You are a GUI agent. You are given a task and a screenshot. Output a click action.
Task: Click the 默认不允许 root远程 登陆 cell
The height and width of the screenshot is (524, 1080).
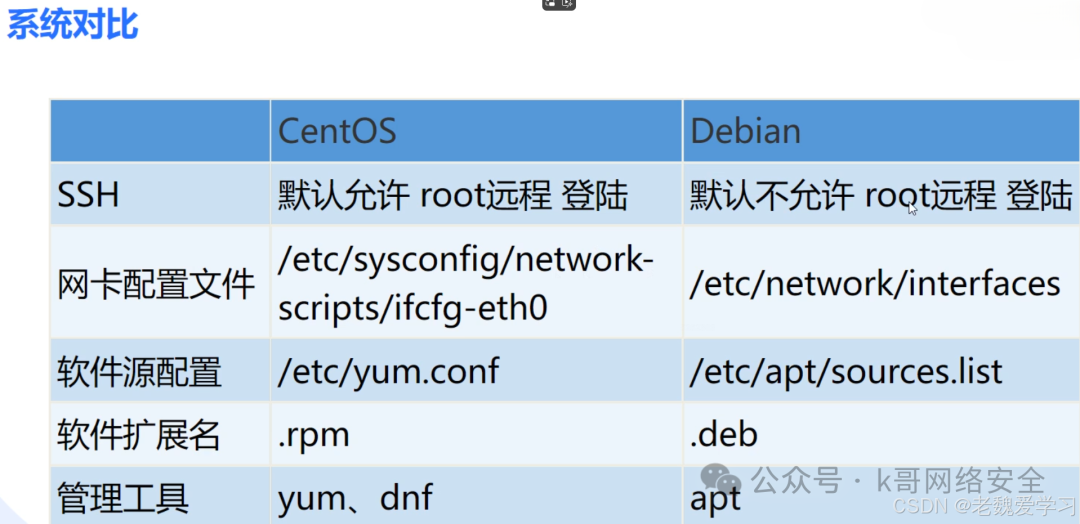click(x=881, y=194)
